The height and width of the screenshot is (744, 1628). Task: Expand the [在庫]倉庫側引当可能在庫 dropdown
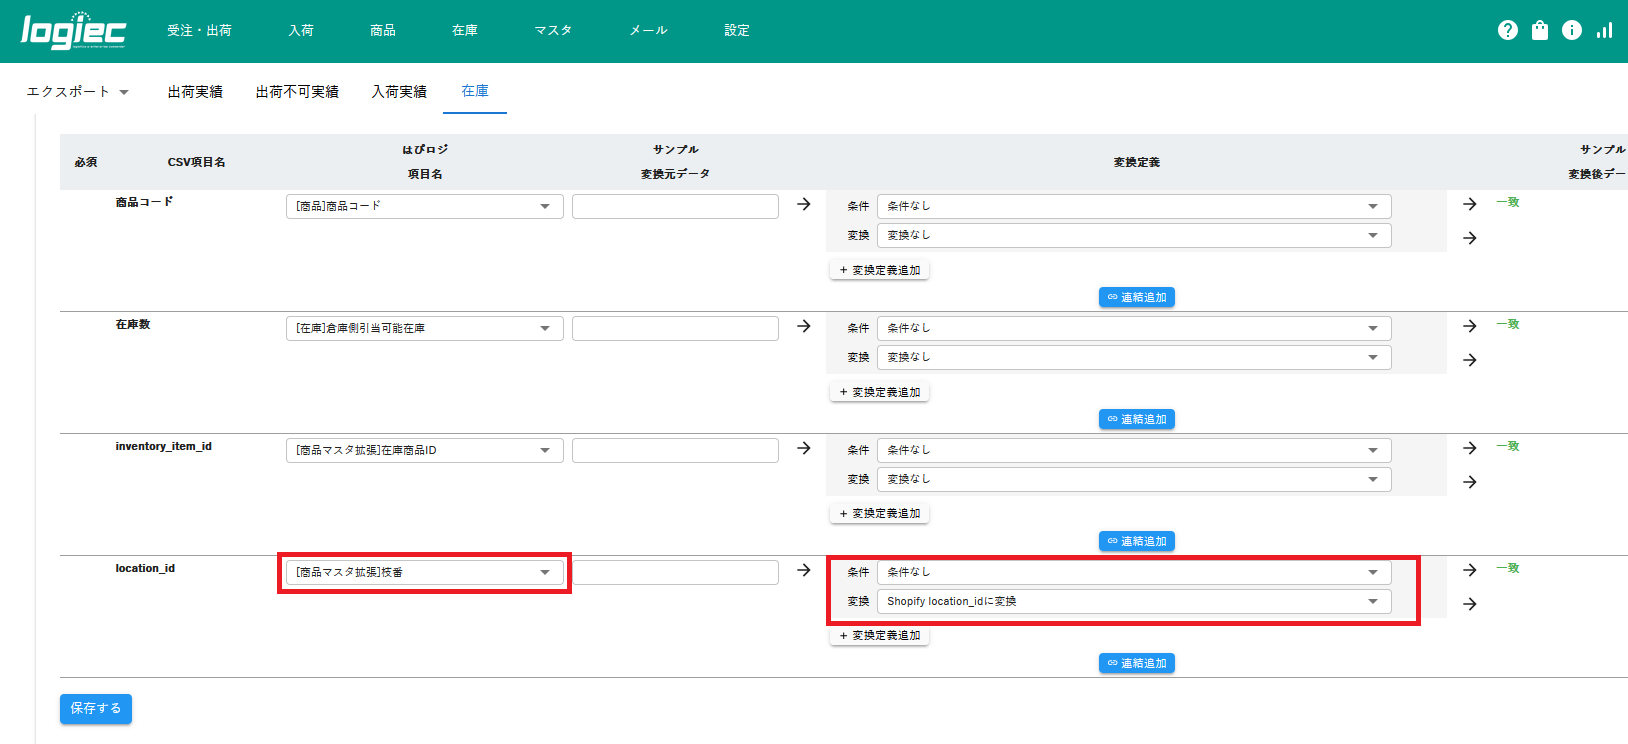coord(424,328)
